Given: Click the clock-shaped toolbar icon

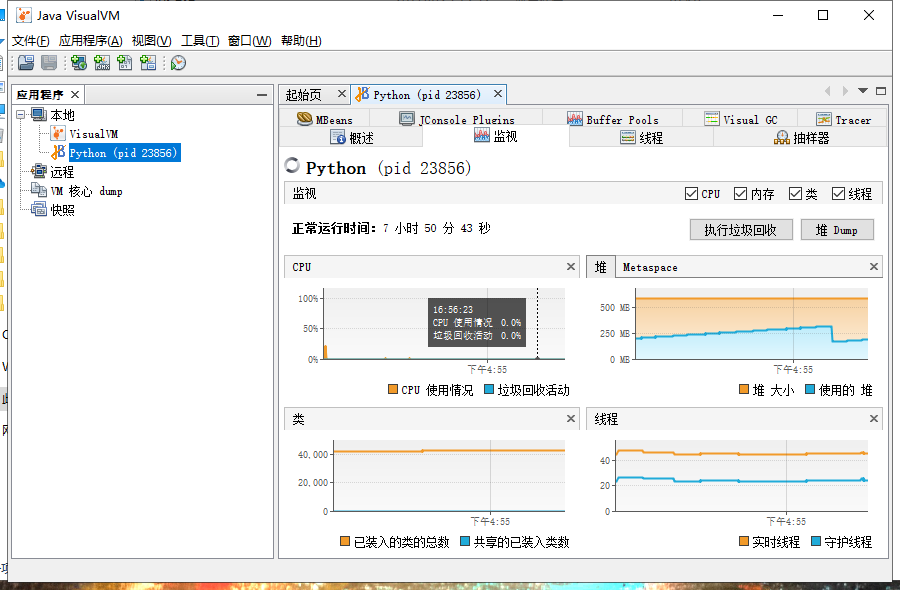Looking at the screenshot, I should [x=178, y=63].
